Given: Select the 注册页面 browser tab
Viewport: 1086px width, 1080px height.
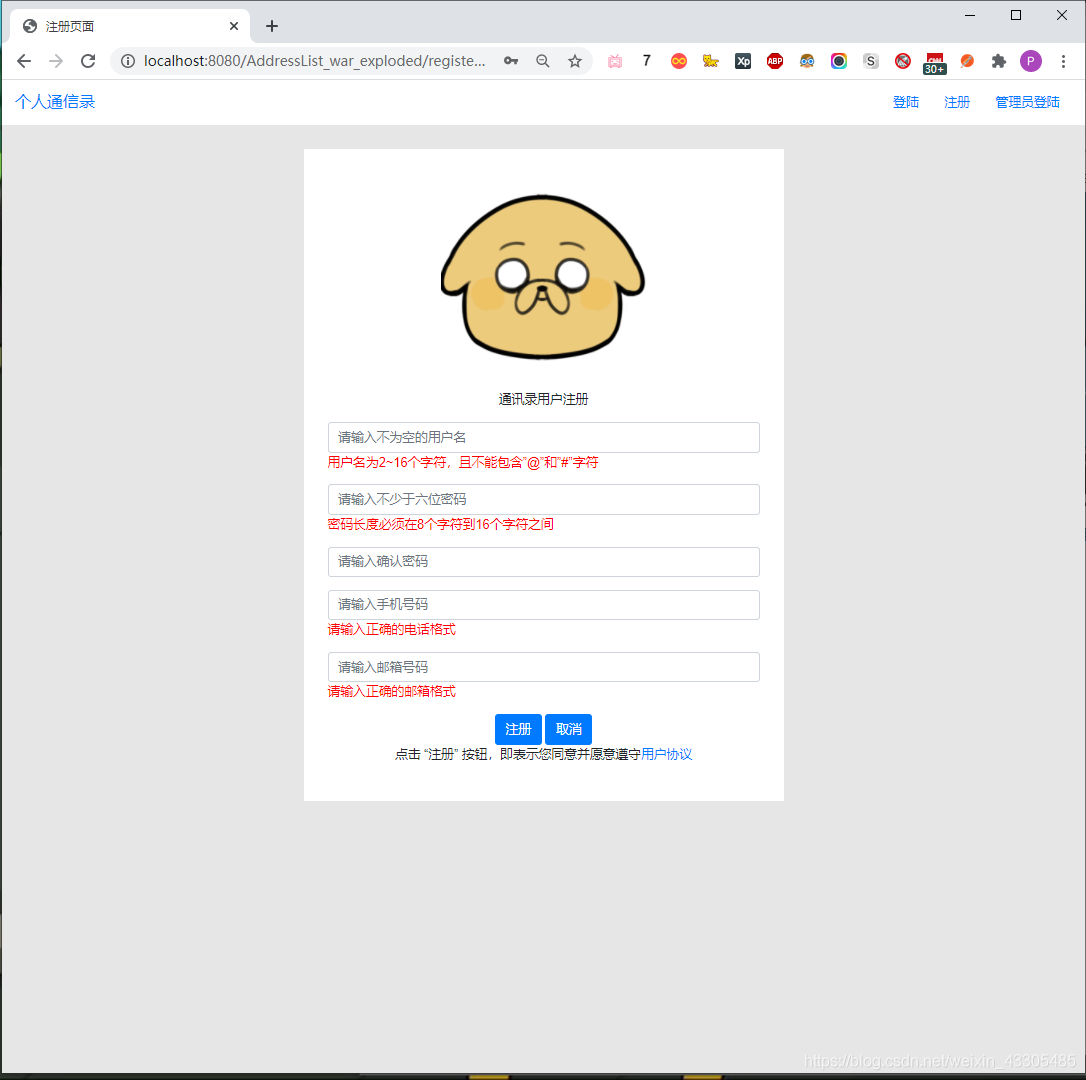Looking at the screenshot, I should [130, 26].
